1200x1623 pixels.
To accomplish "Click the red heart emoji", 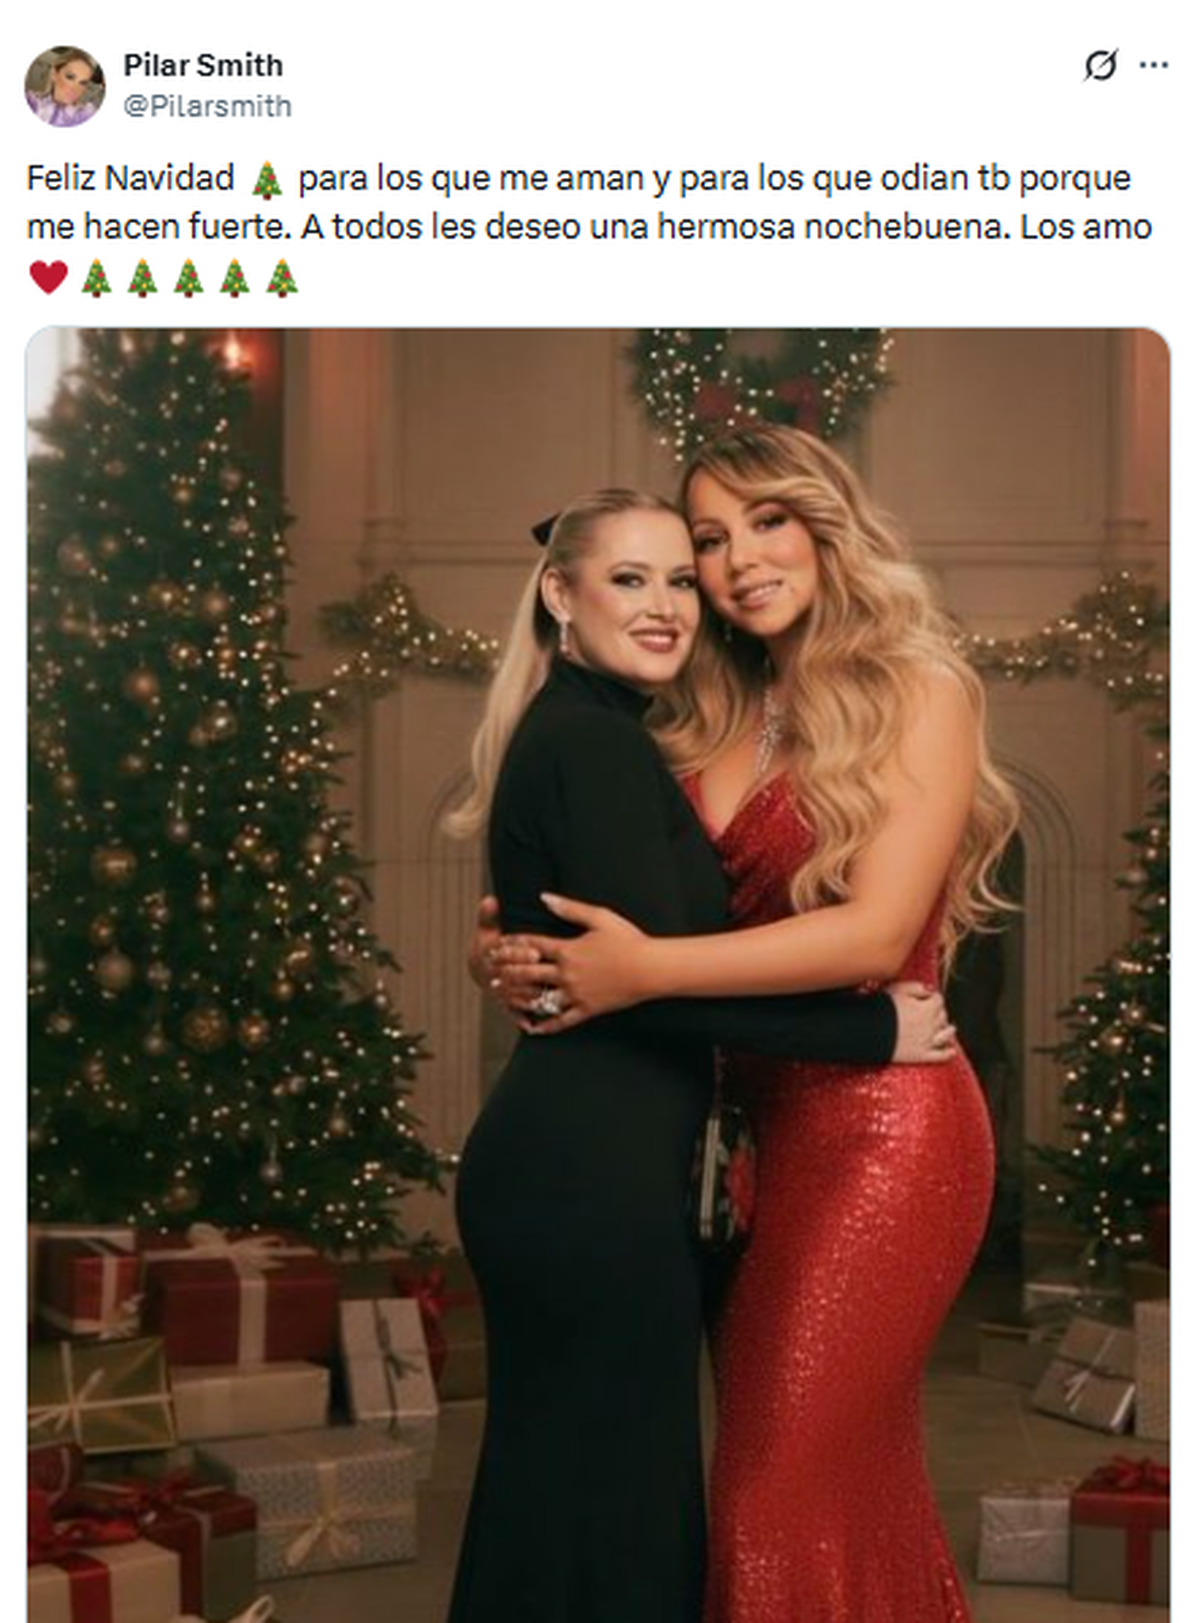I will (x=48, y=277).
